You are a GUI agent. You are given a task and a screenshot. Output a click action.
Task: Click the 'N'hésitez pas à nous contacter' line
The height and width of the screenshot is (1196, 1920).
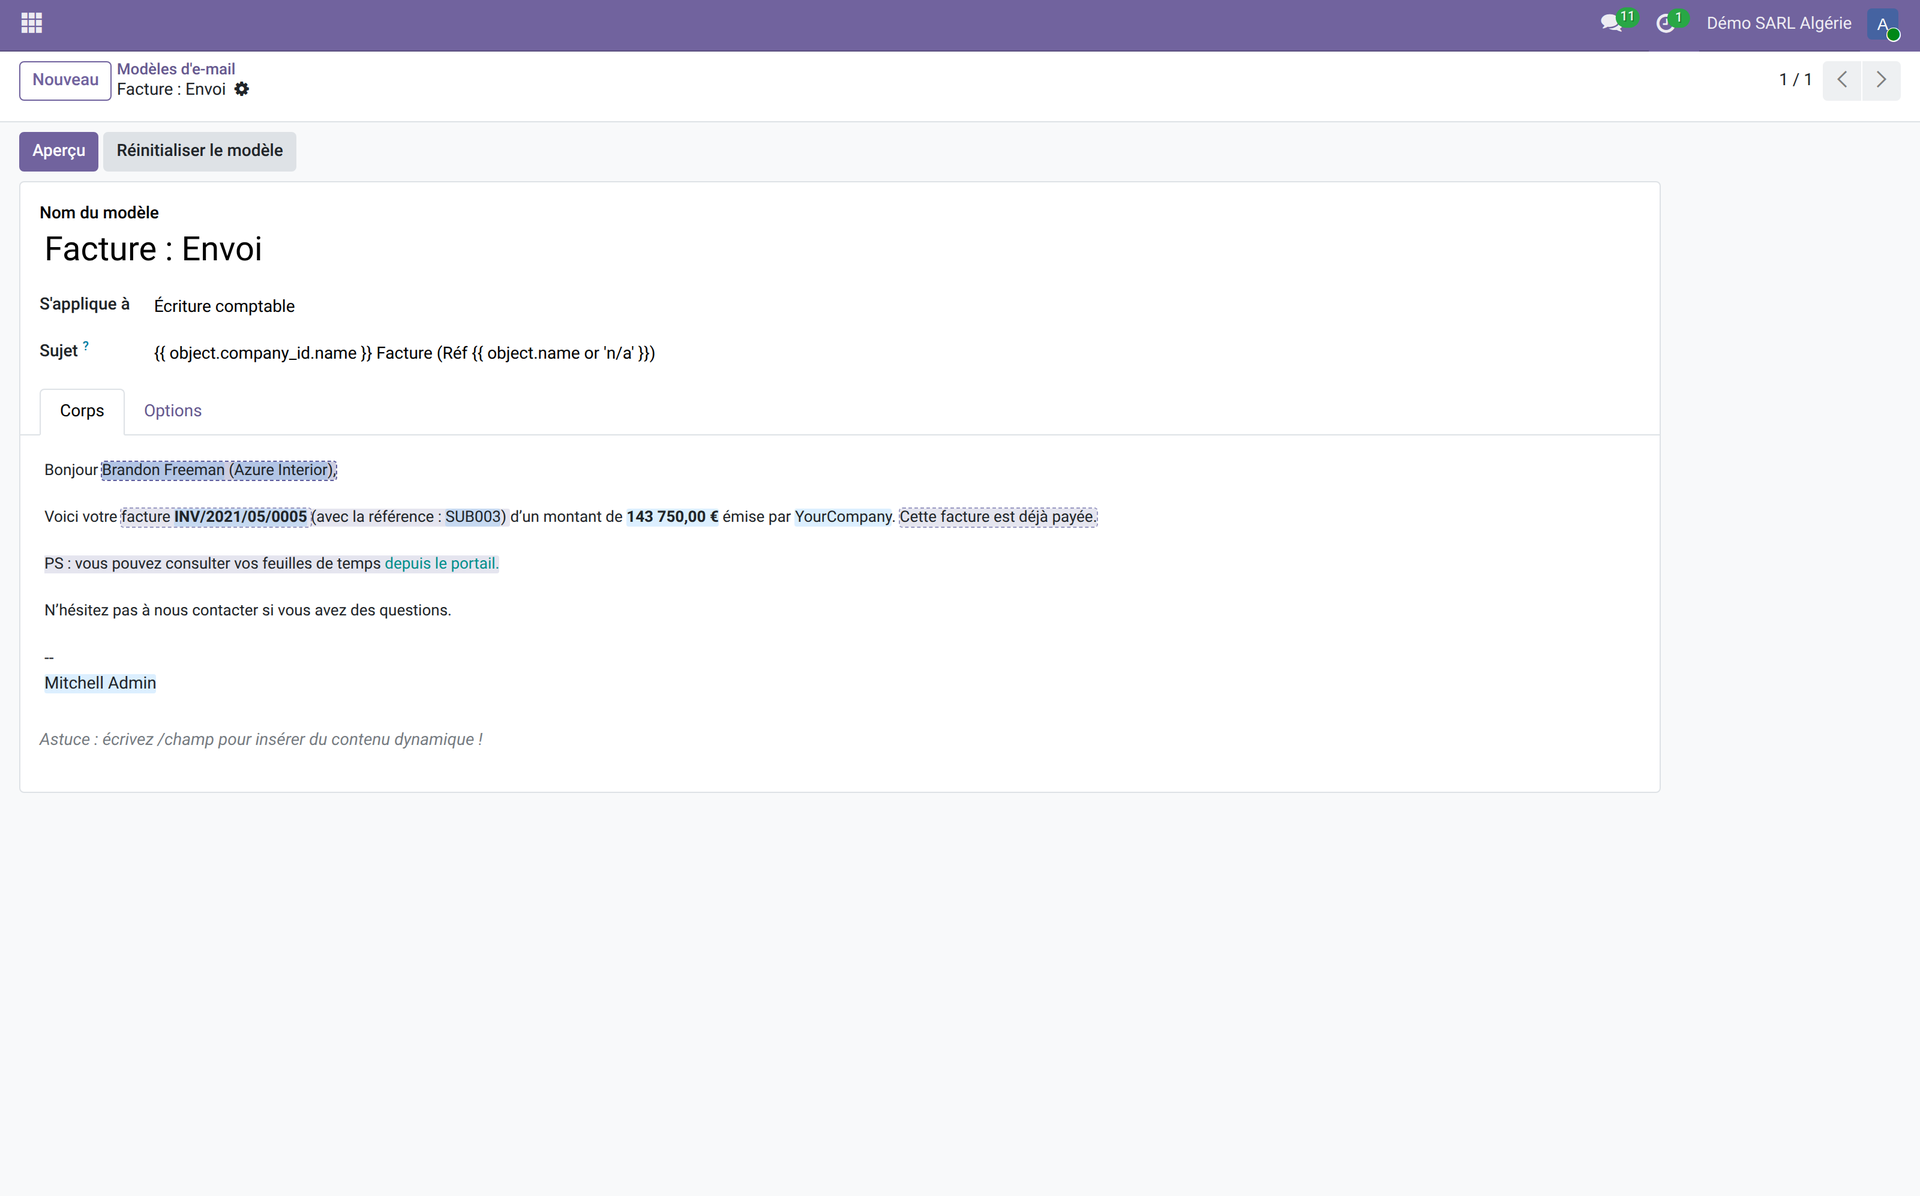coord(248,611)
